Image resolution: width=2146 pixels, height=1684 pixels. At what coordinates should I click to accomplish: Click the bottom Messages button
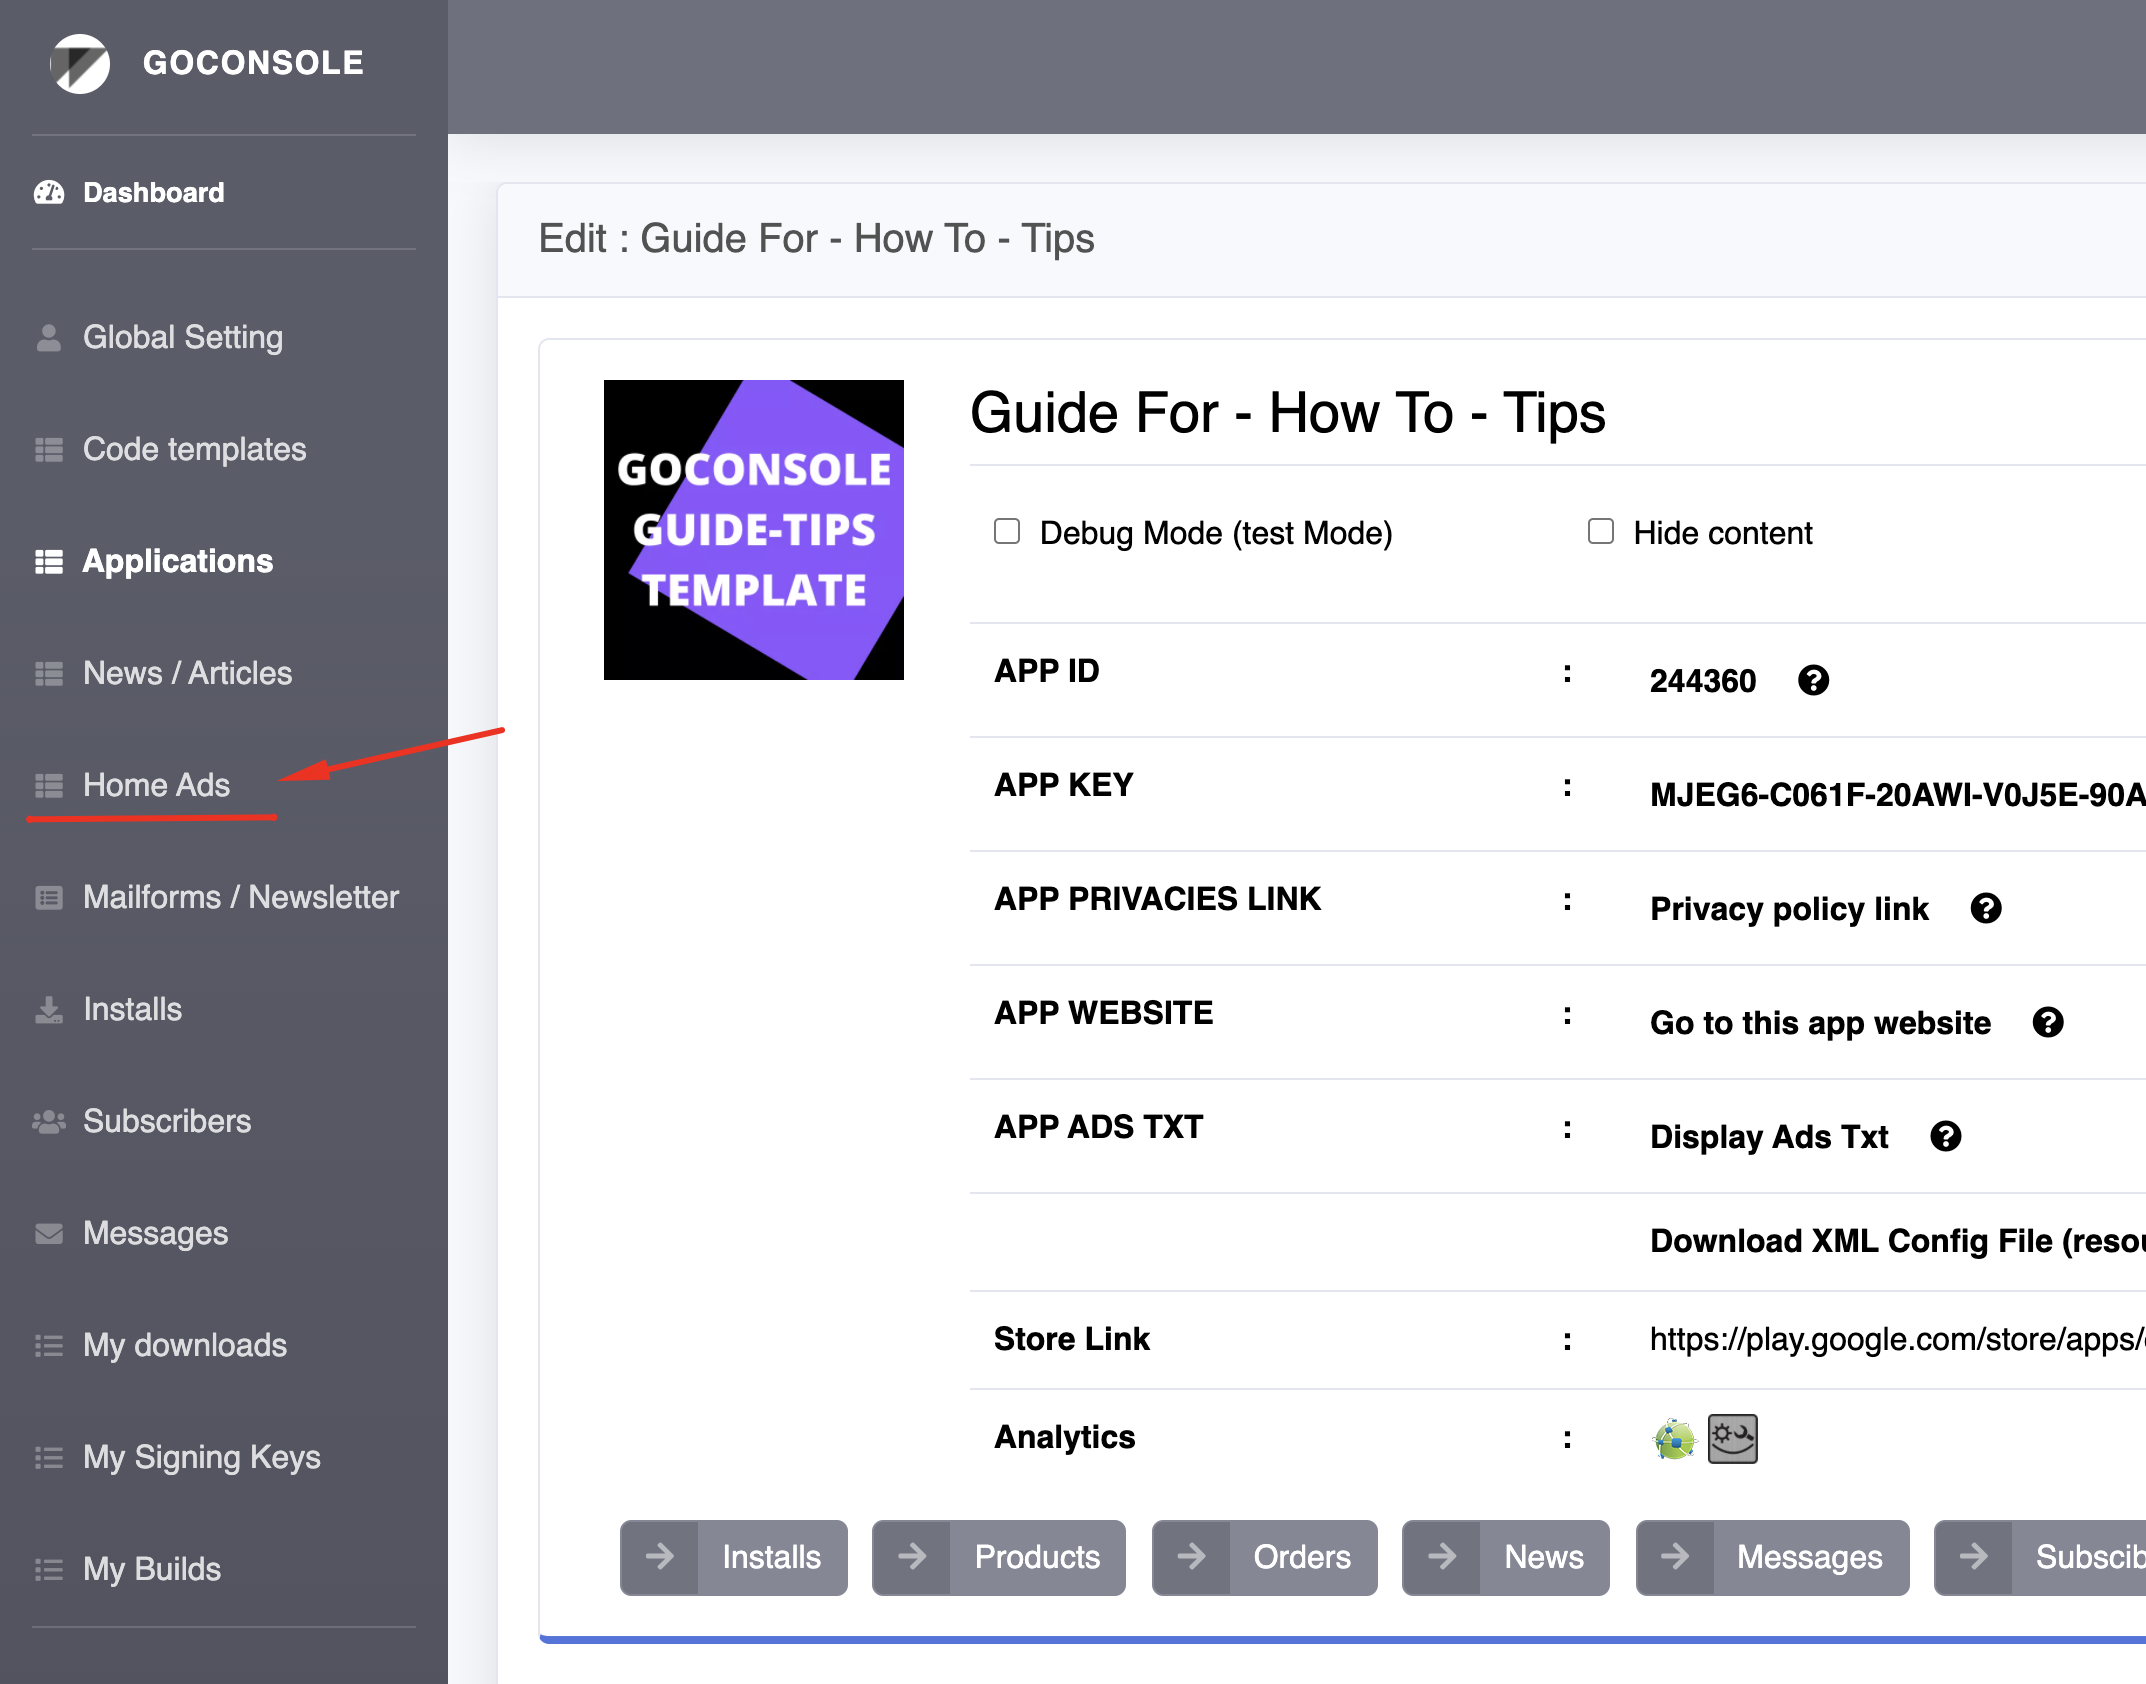point(1772,1557)
